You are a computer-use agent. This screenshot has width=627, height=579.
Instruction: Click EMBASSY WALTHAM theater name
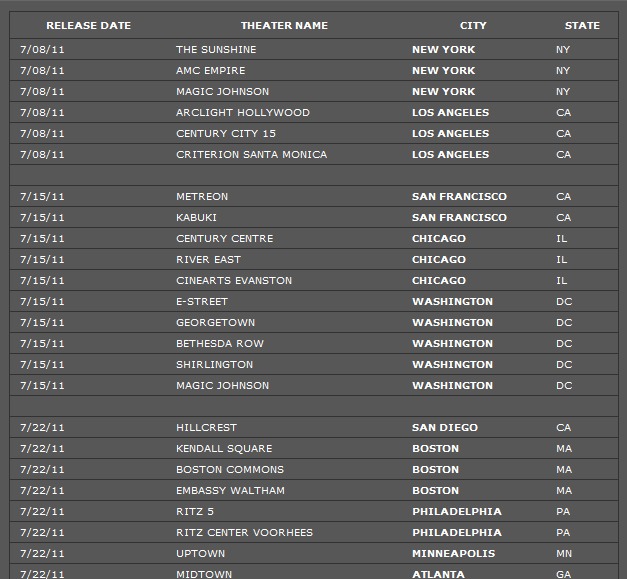[230, 490]
